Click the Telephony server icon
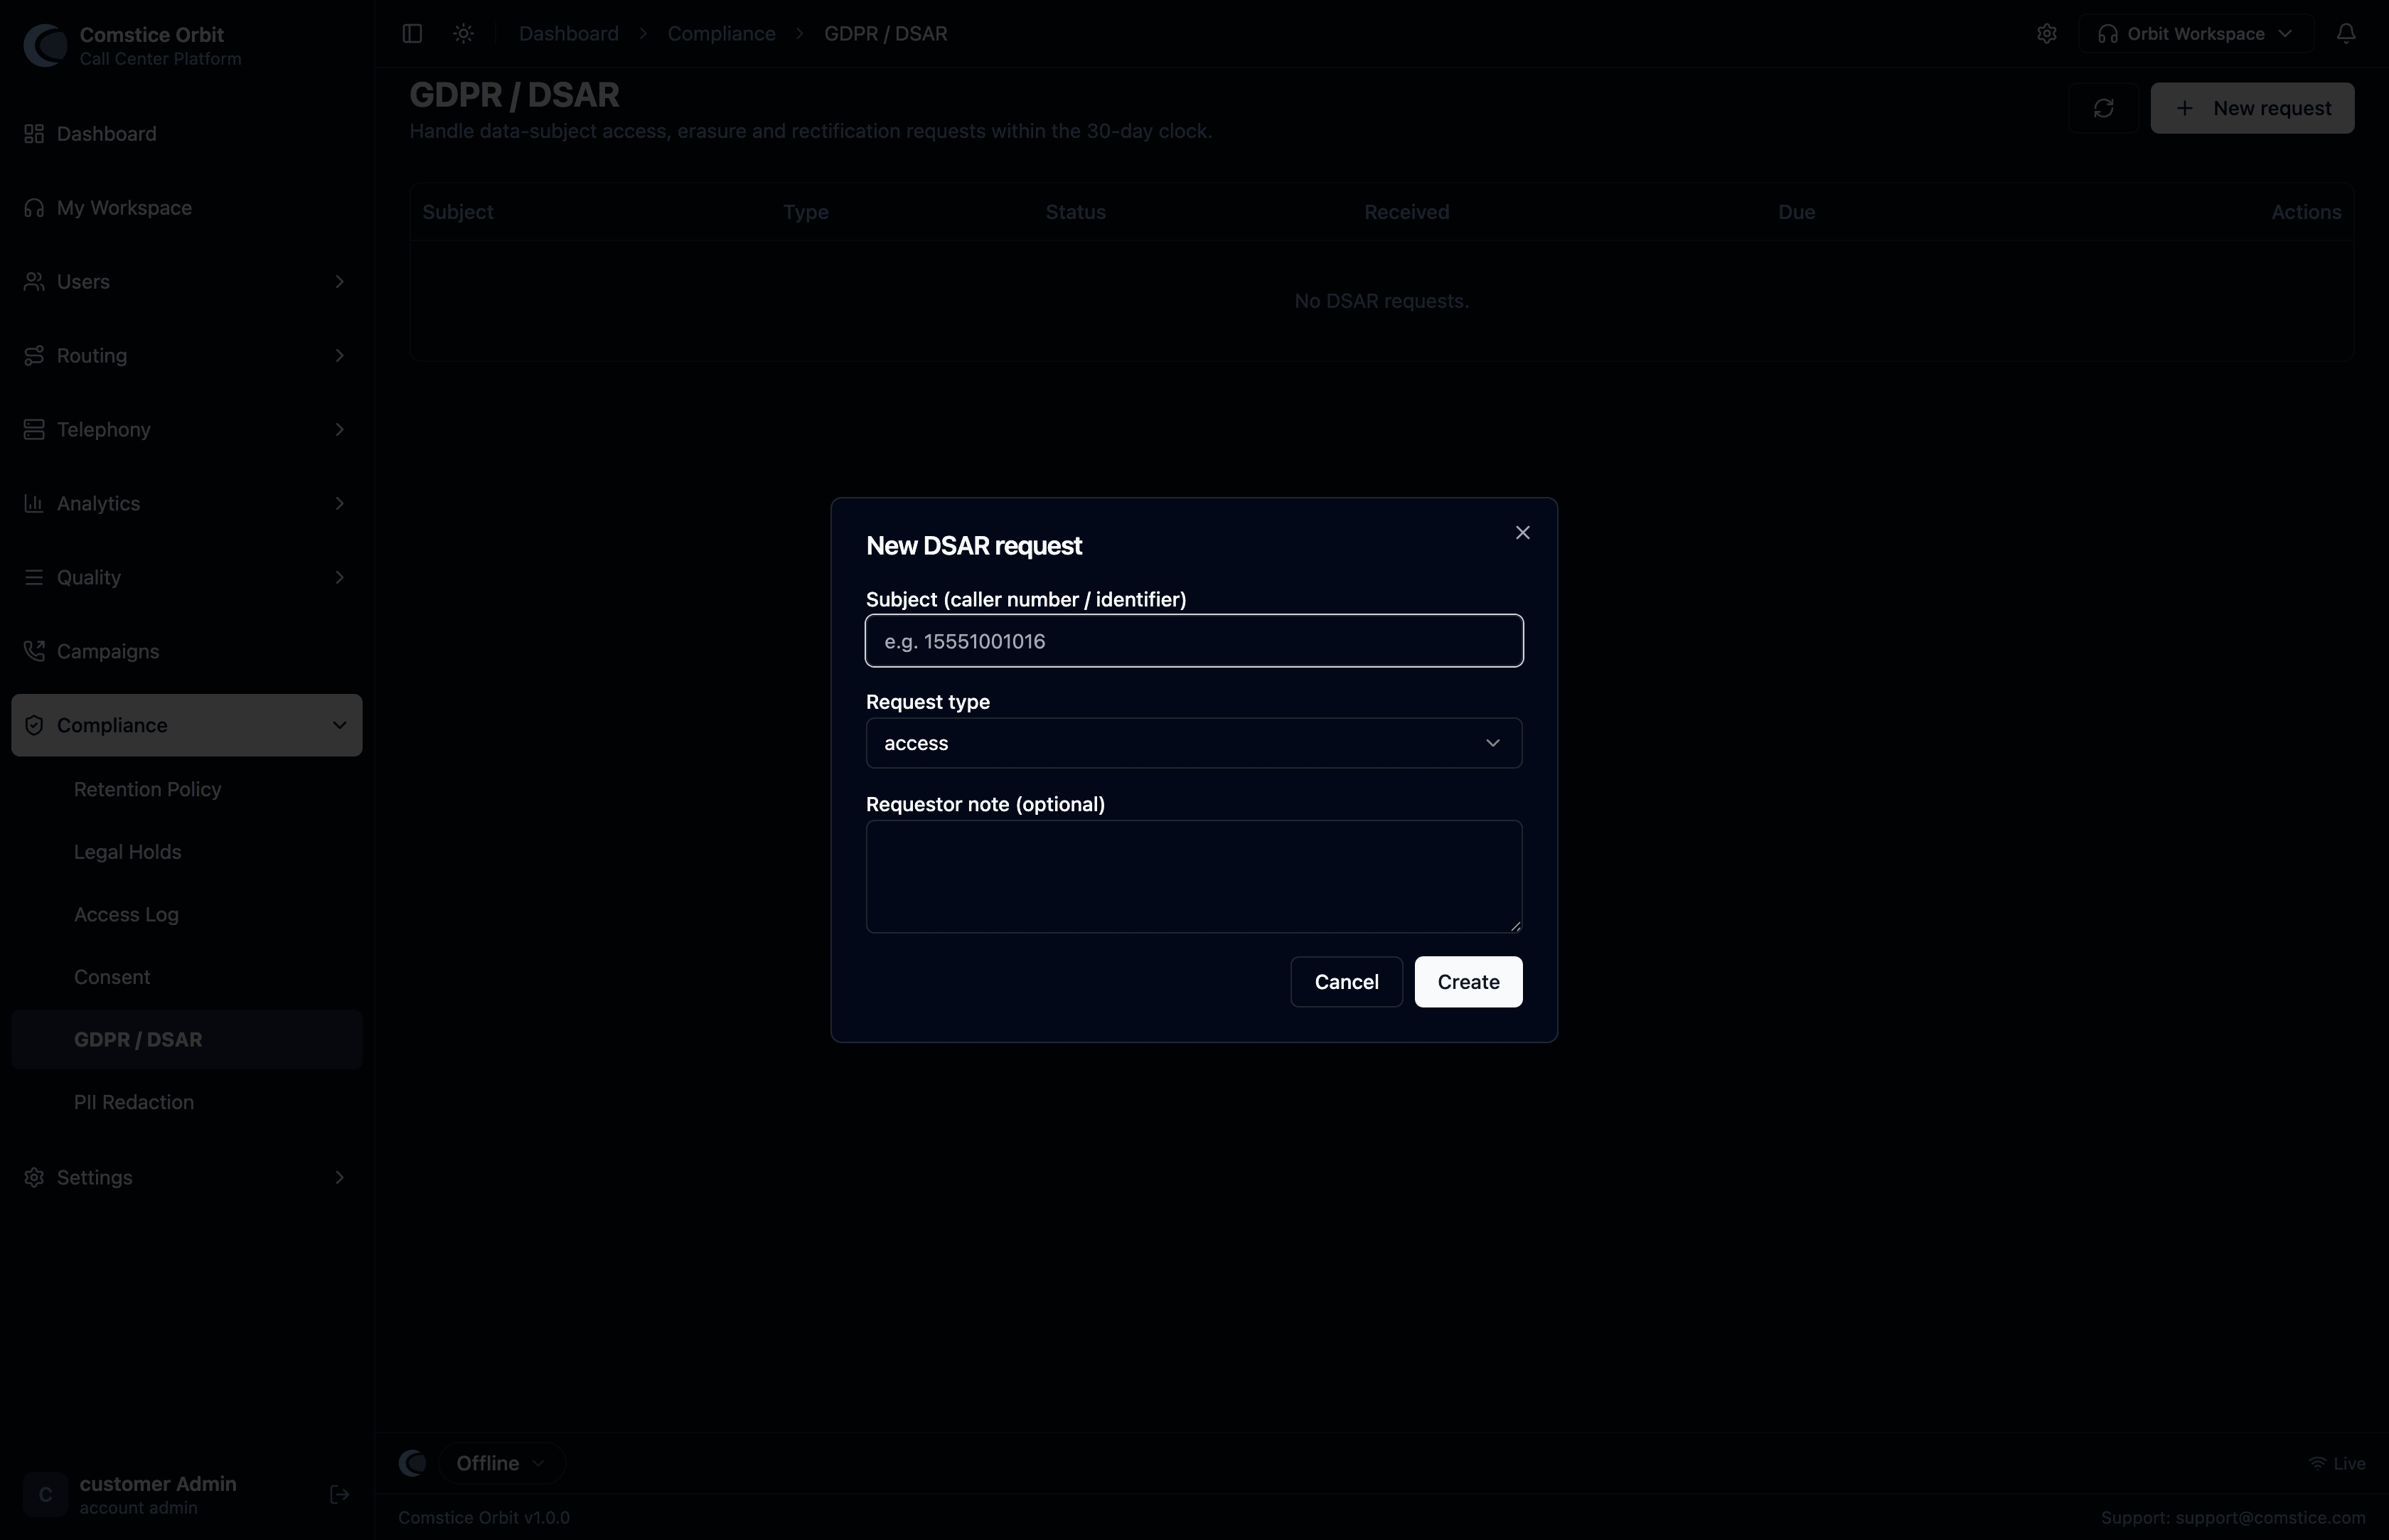The width and height of the screenshot is (2389, 1540). [x=34, y=430]
